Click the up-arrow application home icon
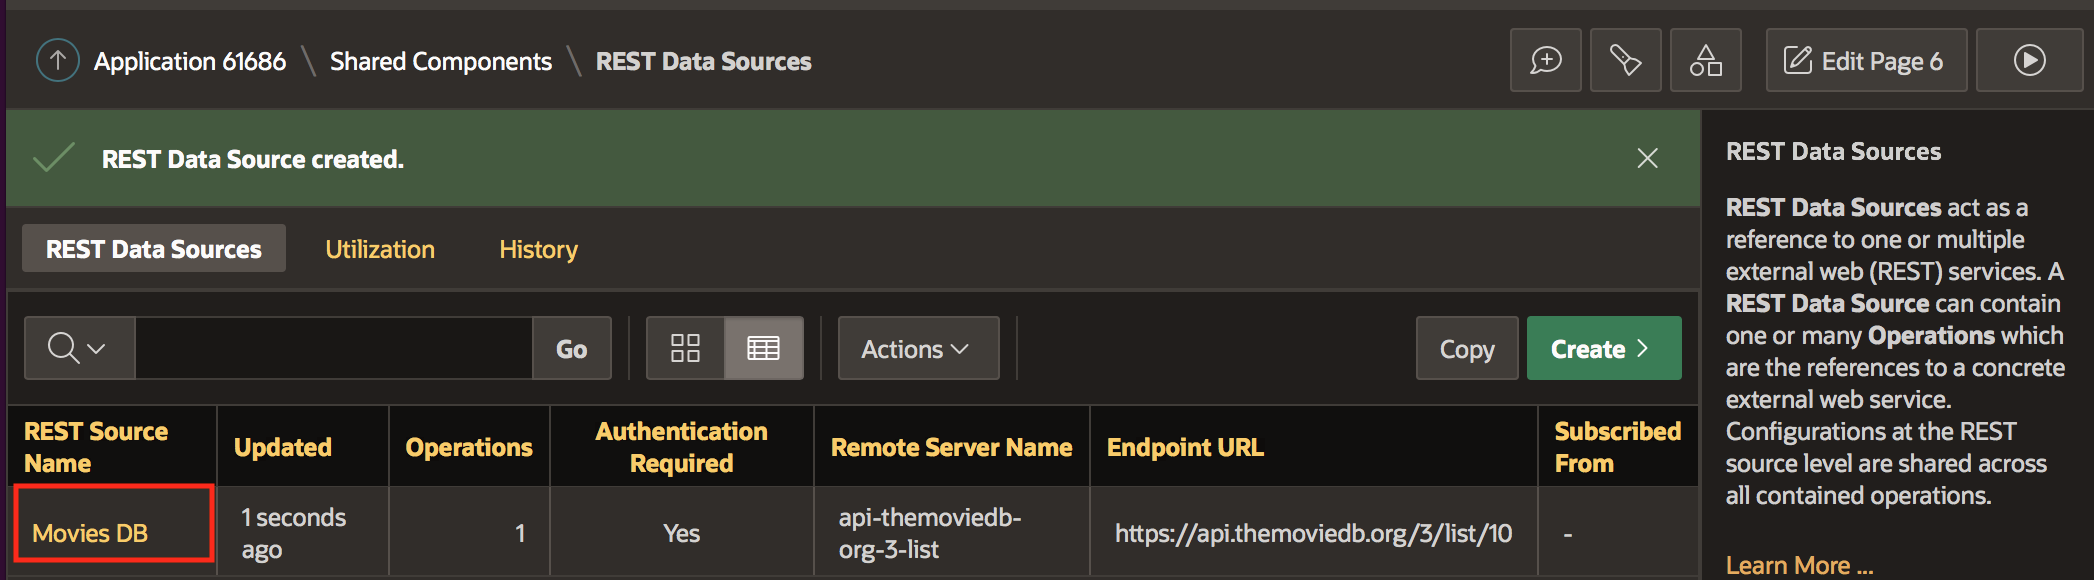Image resolution: width=2094 pixels, height=580 pixels. pos(58,61)
